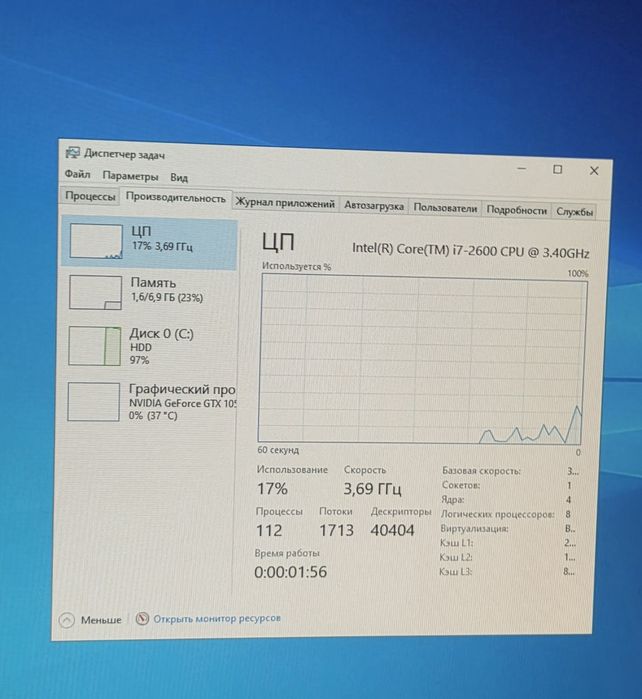Viewport: 642px width, 699px height.
Task: Maximize the Task Manager window
Action: click(x=557, y=169)
